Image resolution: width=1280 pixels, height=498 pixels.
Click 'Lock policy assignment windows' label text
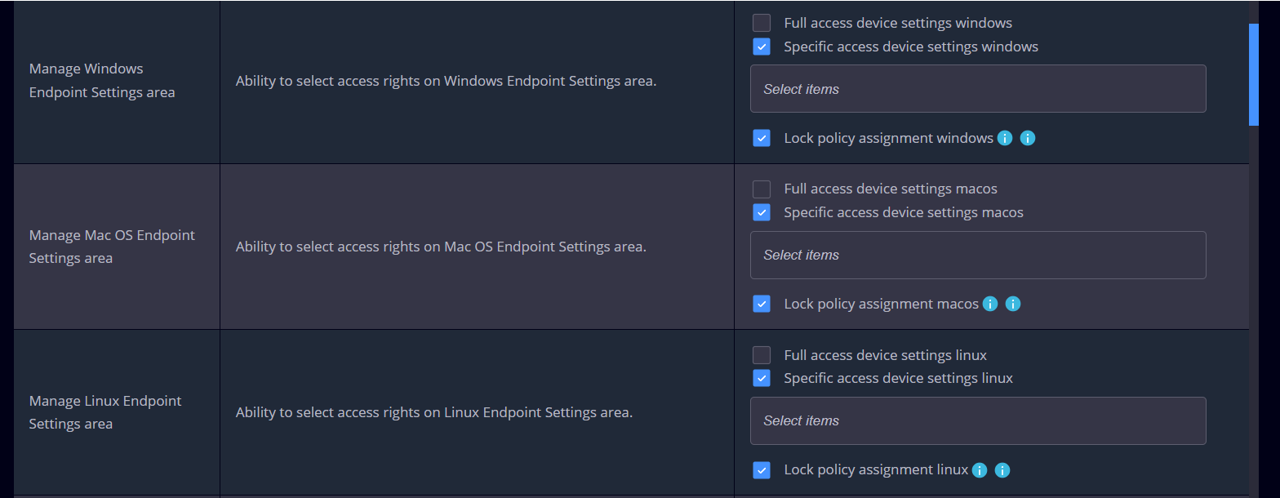pos(889,138)
